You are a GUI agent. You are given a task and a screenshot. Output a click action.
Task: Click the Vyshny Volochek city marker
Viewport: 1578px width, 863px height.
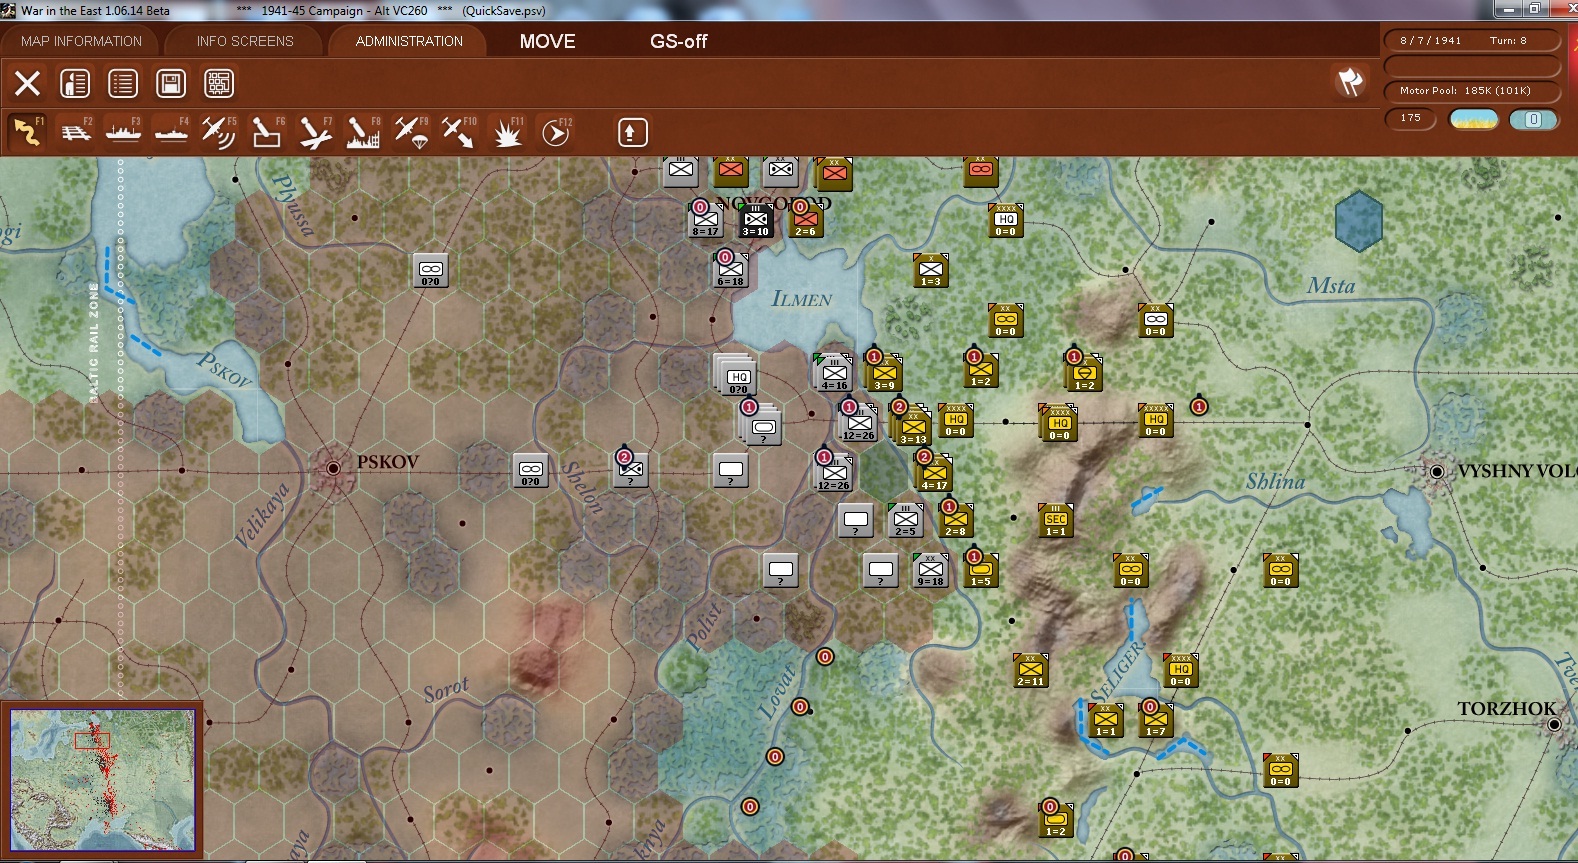[1437, 471]
